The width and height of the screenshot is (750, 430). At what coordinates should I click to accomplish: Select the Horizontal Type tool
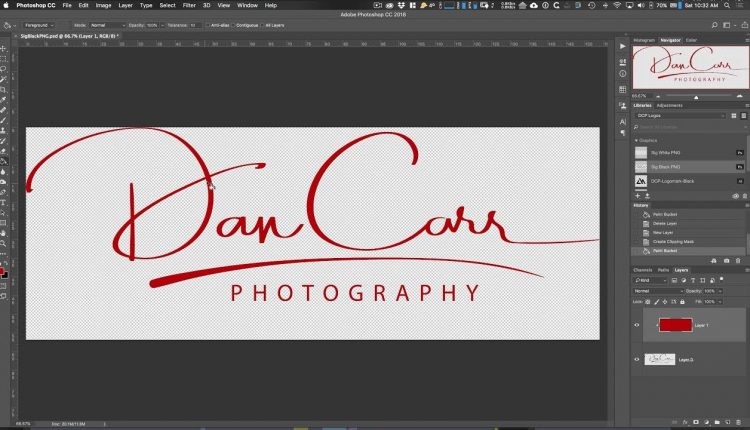[3, 202]
